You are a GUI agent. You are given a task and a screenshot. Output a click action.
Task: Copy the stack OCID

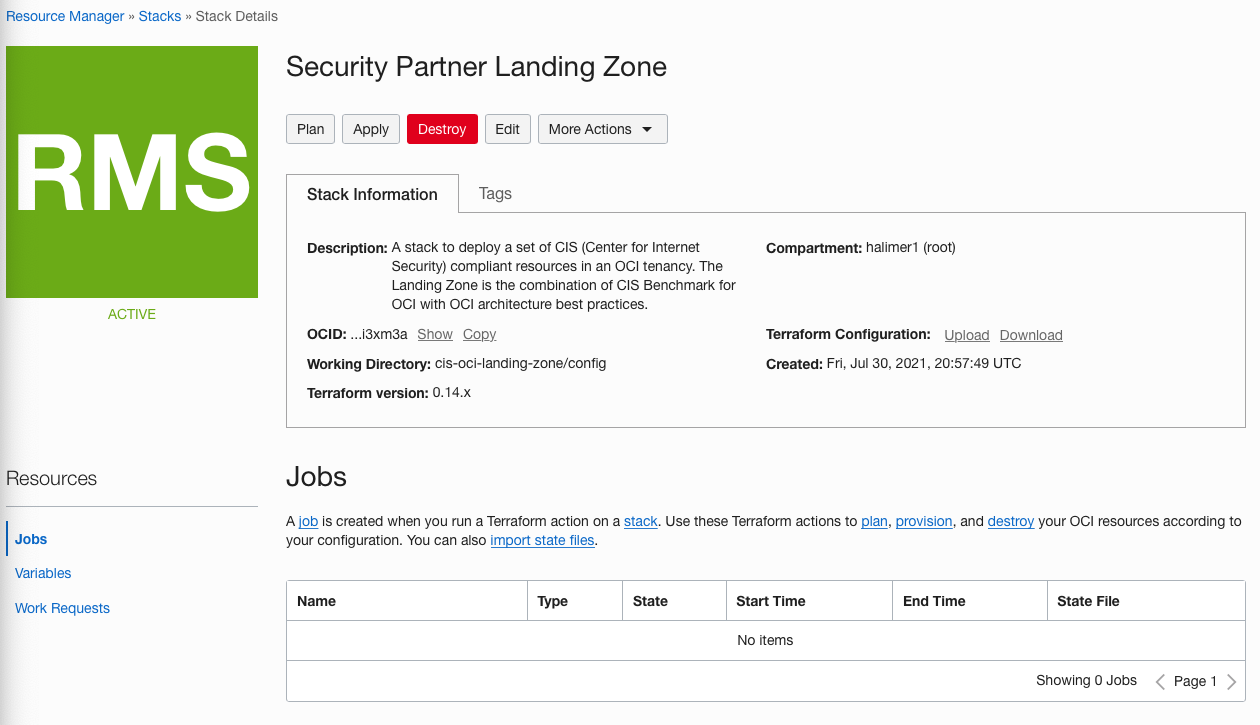(x=478, y=334)
